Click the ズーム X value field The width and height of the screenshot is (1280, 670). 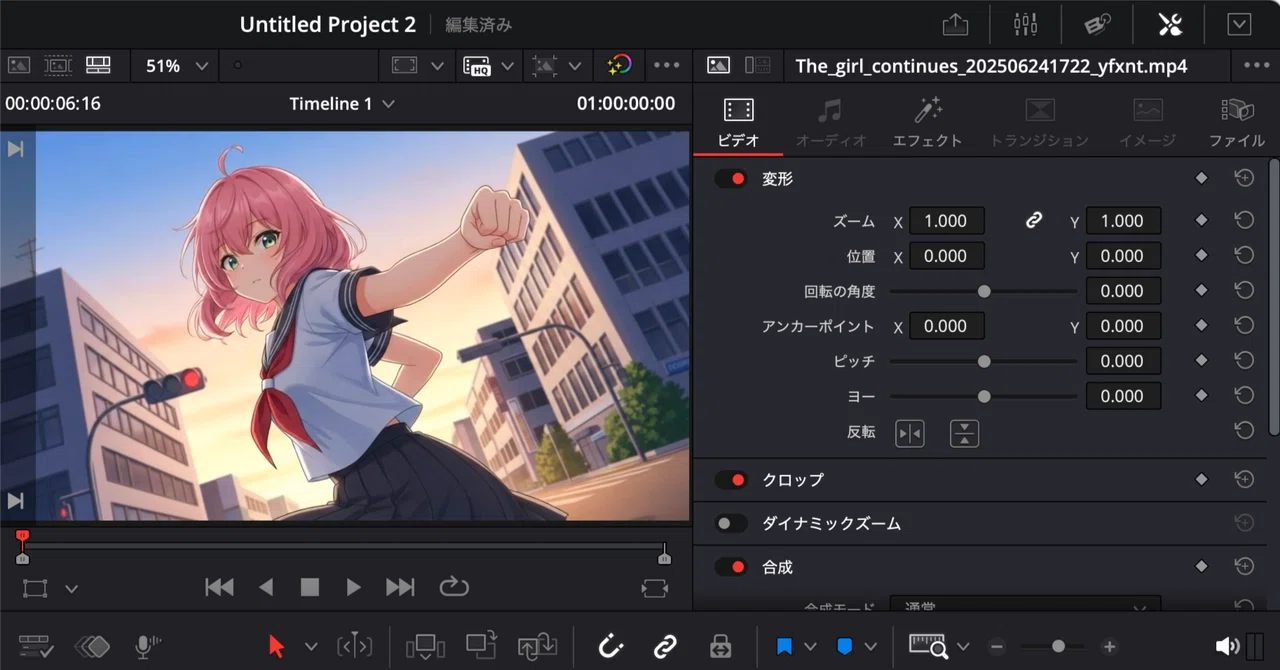coord(946,221)
